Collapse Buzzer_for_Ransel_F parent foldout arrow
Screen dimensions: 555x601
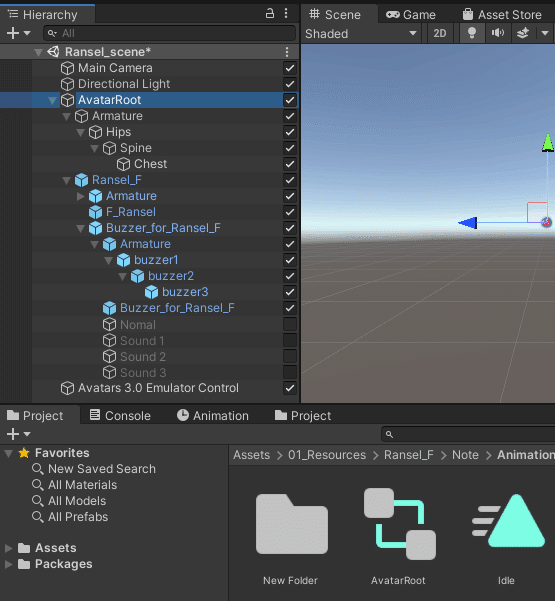click(x=80, y=228)
